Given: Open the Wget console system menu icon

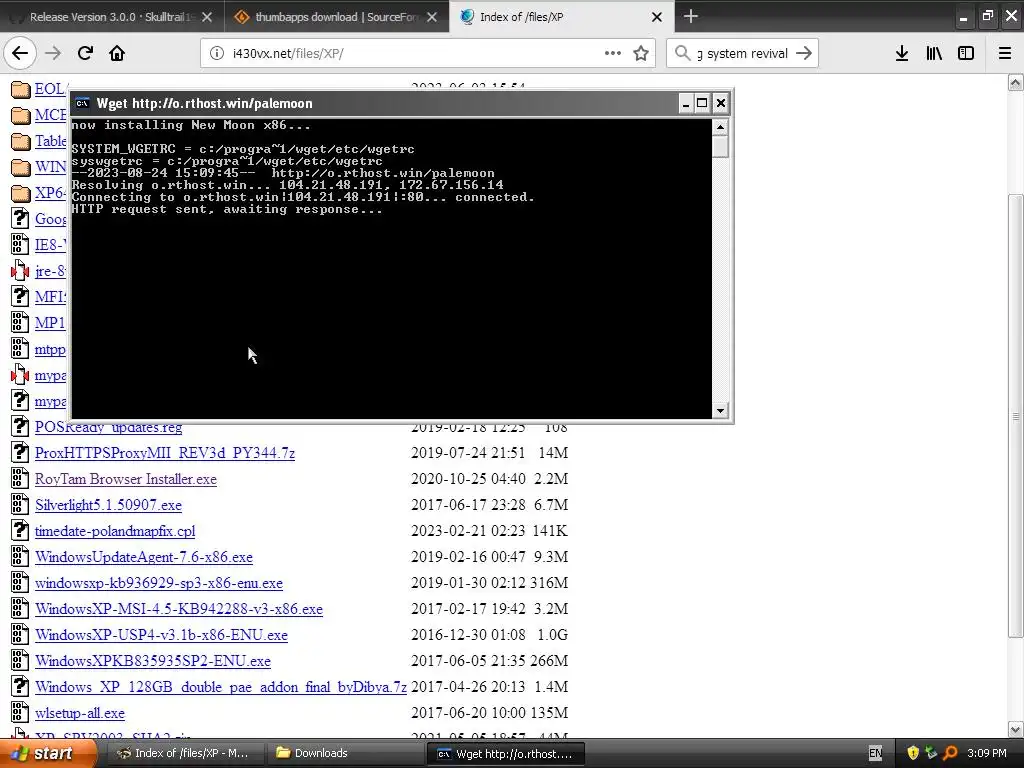Looking at the screenshot, I should coord(82,103).
